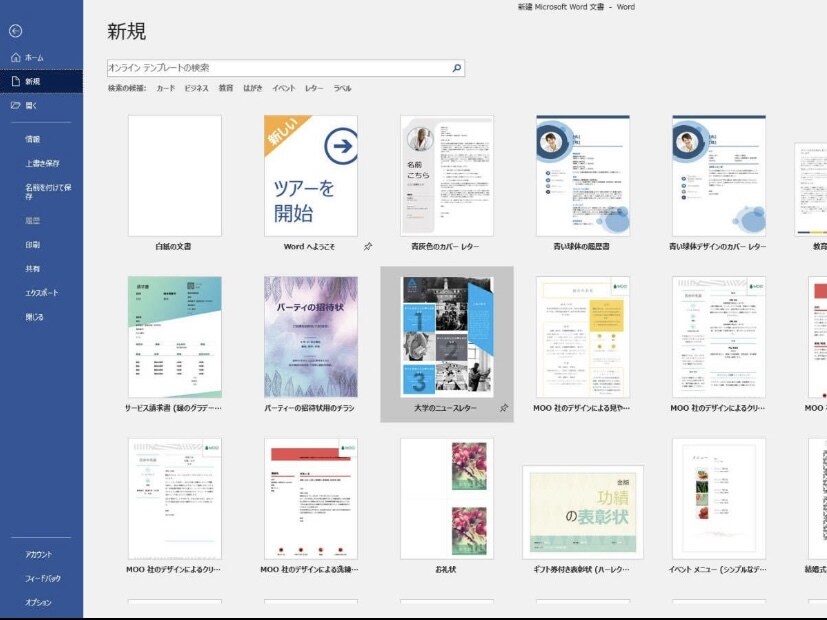
Task: Choose 上書き保存 in the sidebar
Action: point(41,163)
